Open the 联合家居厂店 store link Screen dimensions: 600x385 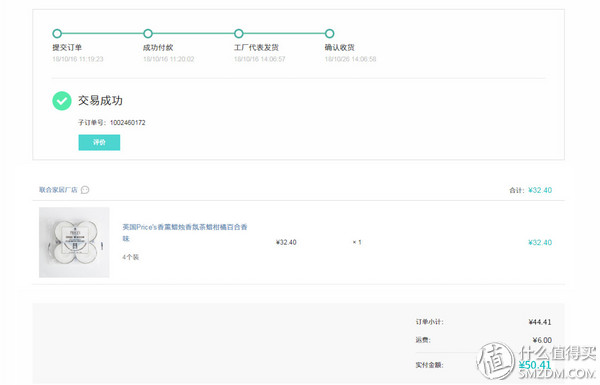58,190
